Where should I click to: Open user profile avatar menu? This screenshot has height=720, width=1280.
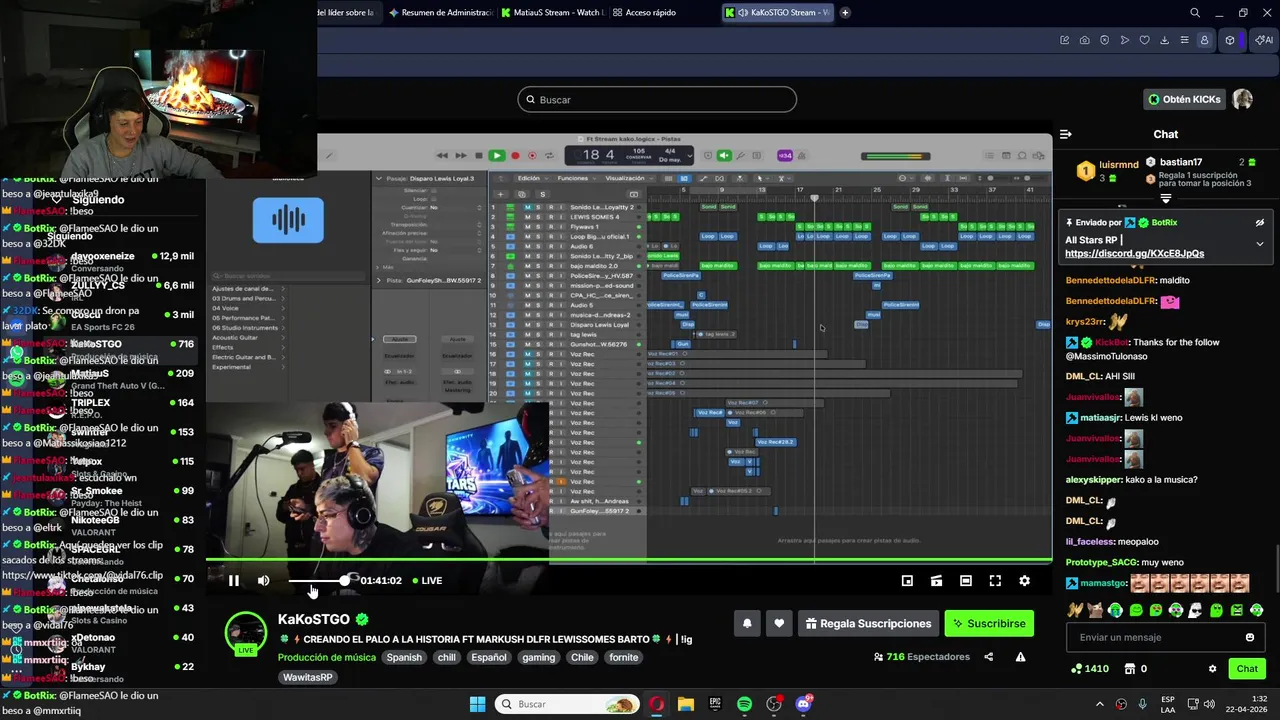click(x=1242, y=99)
